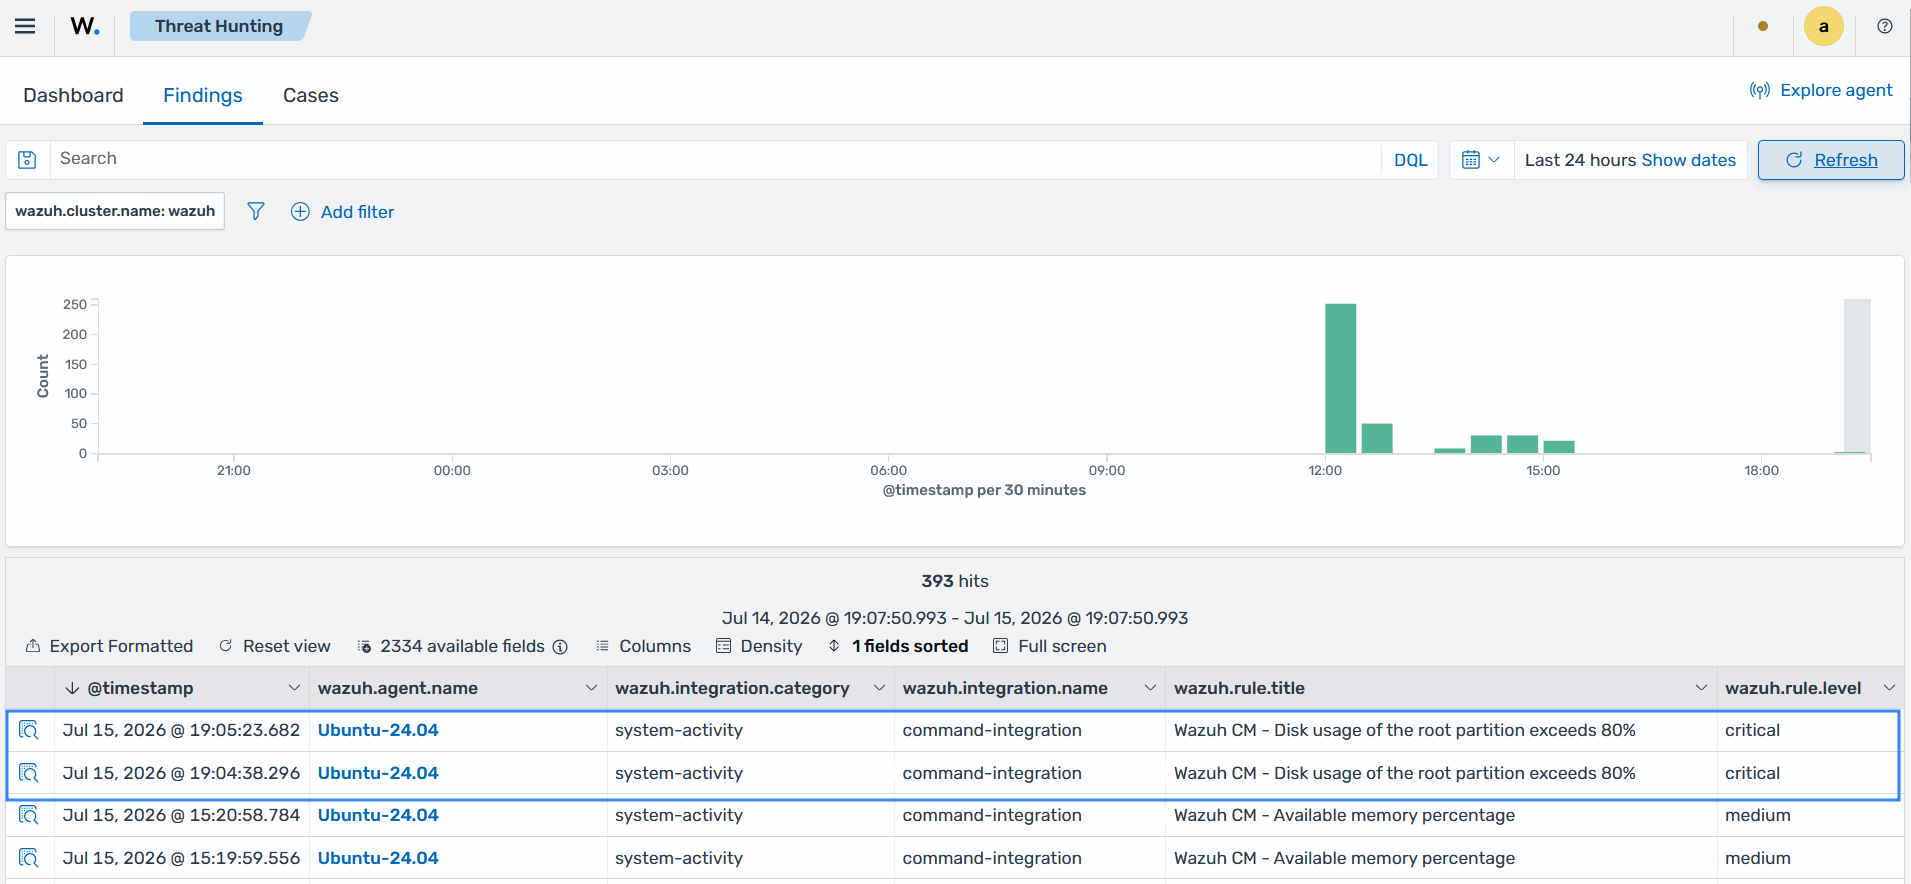Click the Wazuh W logo
Screen dimensions: 1911x884
[x=85, y=26]
